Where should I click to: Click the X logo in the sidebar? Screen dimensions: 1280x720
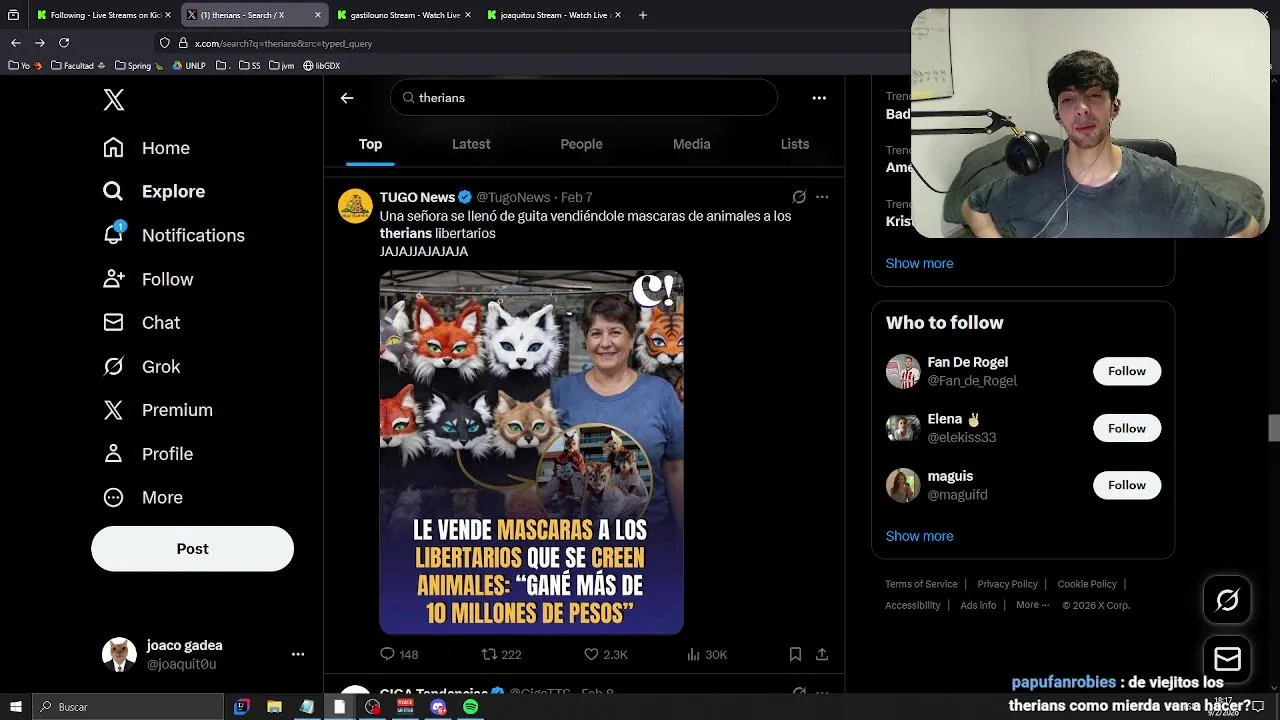coord(114,100)
